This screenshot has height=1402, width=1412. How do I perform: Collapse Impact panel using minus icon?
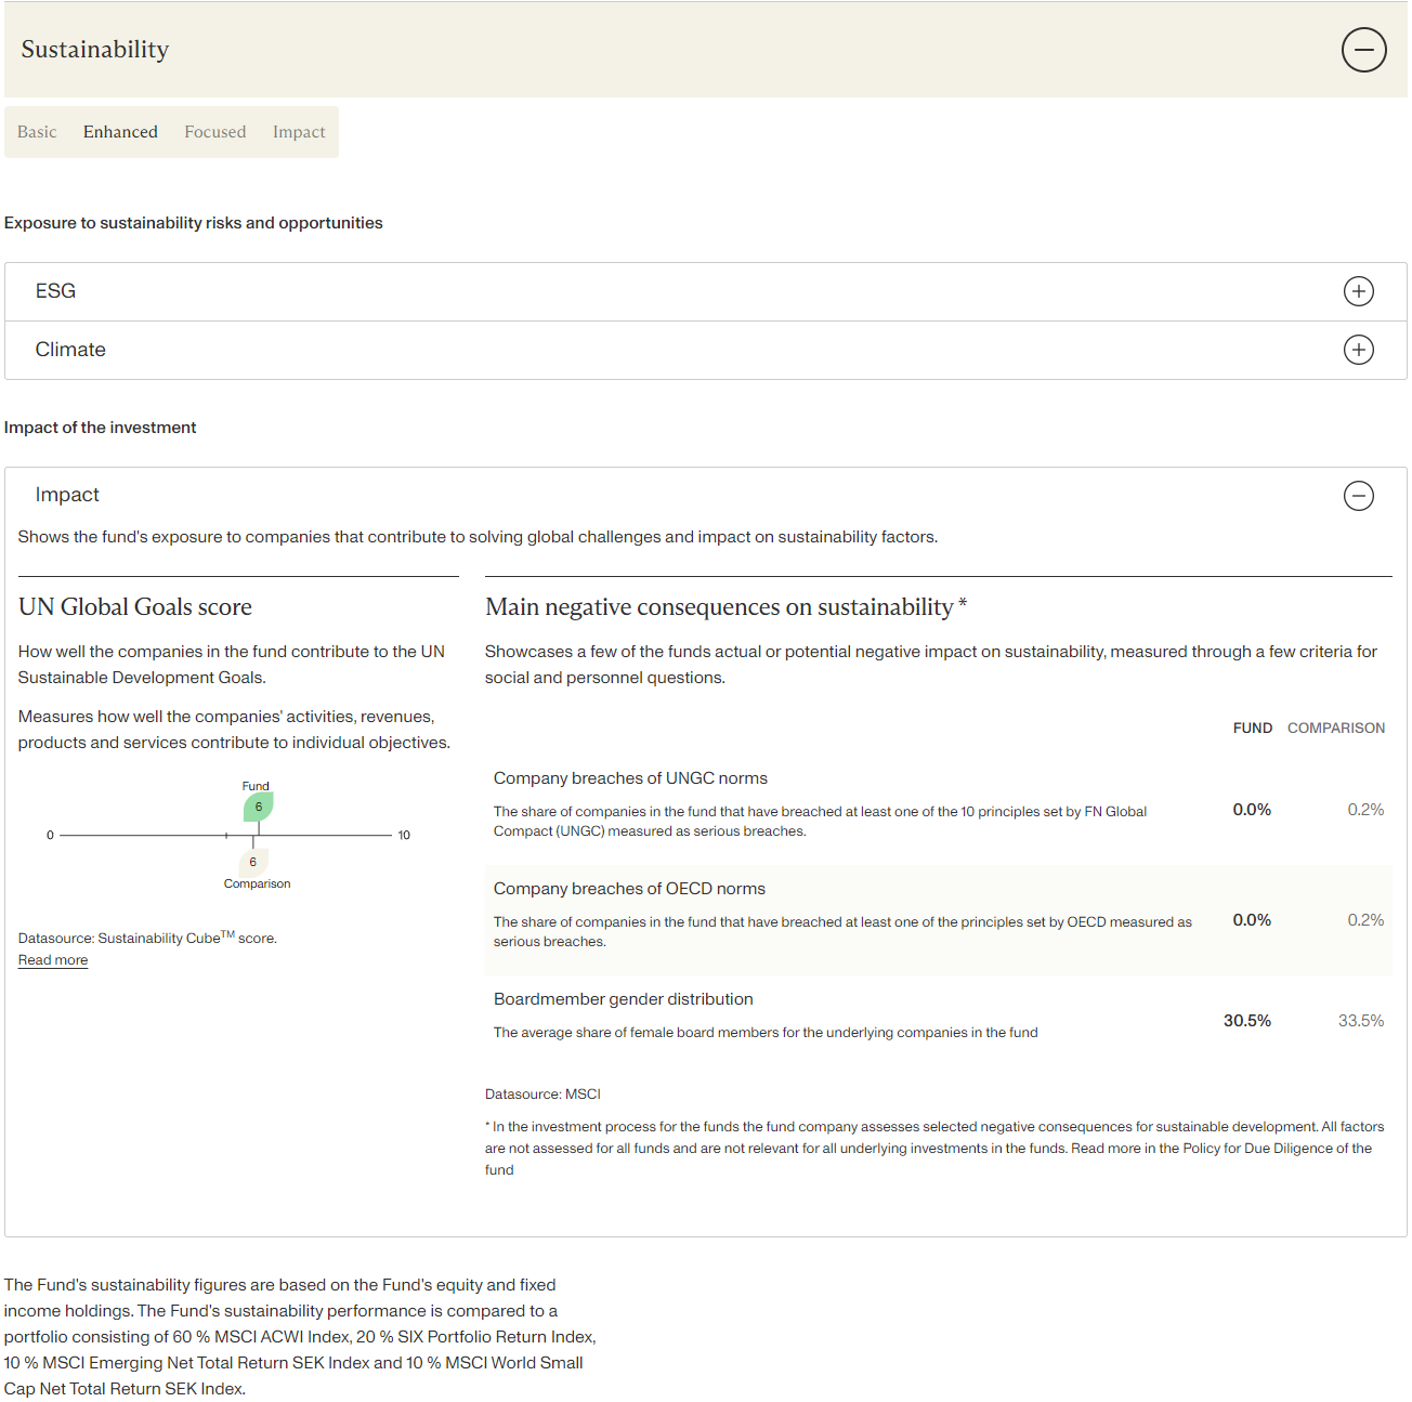click(1358, 496)
